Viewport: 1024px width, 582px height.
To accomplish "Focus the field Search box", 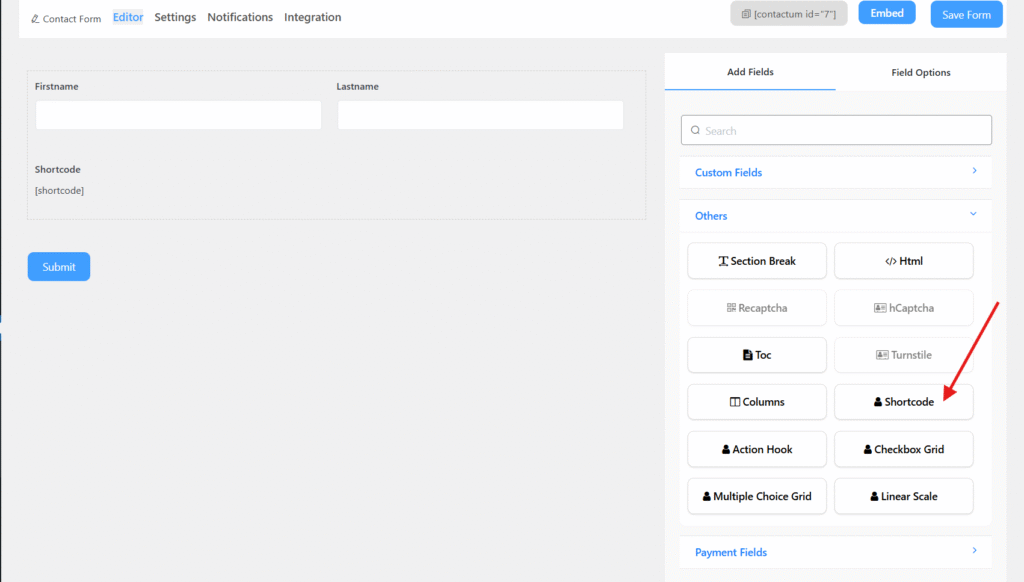I will pos(836,130).
